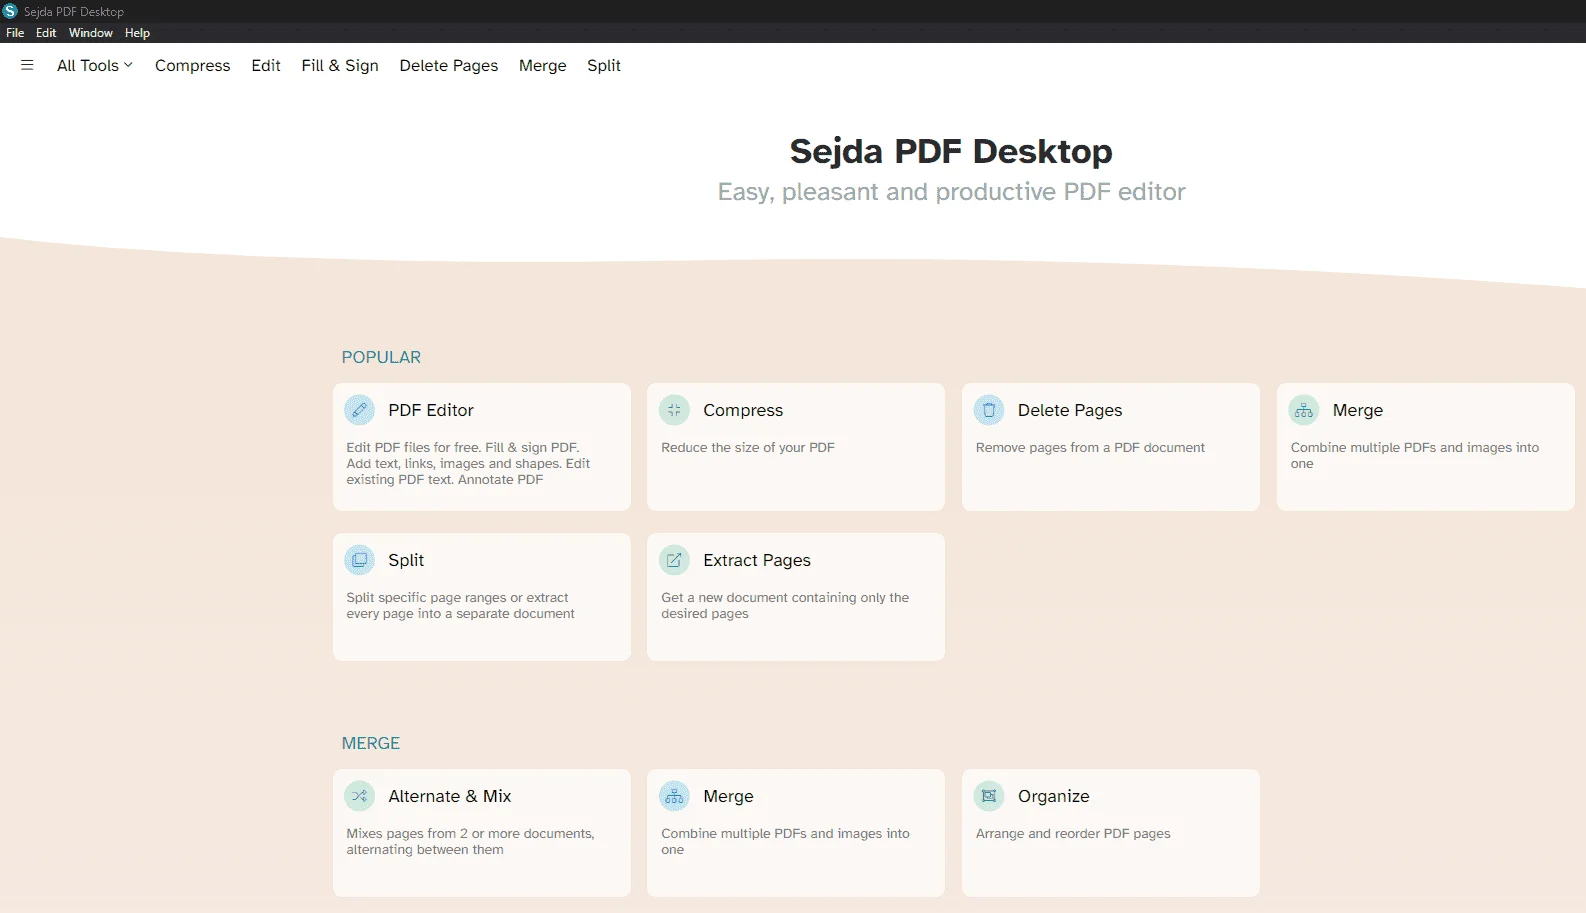The image size is (1586, 913).
Task: Open Fill & Sign from top toolbar
Action: (340, 65)
